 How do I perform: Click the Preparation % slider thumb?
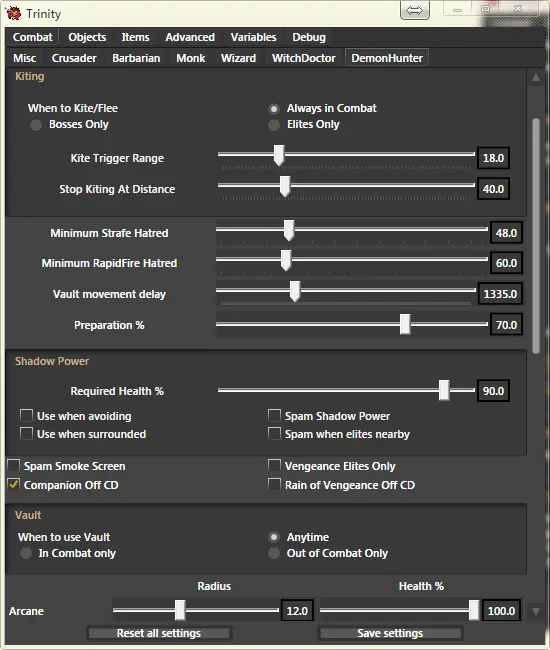click(405, 324)
